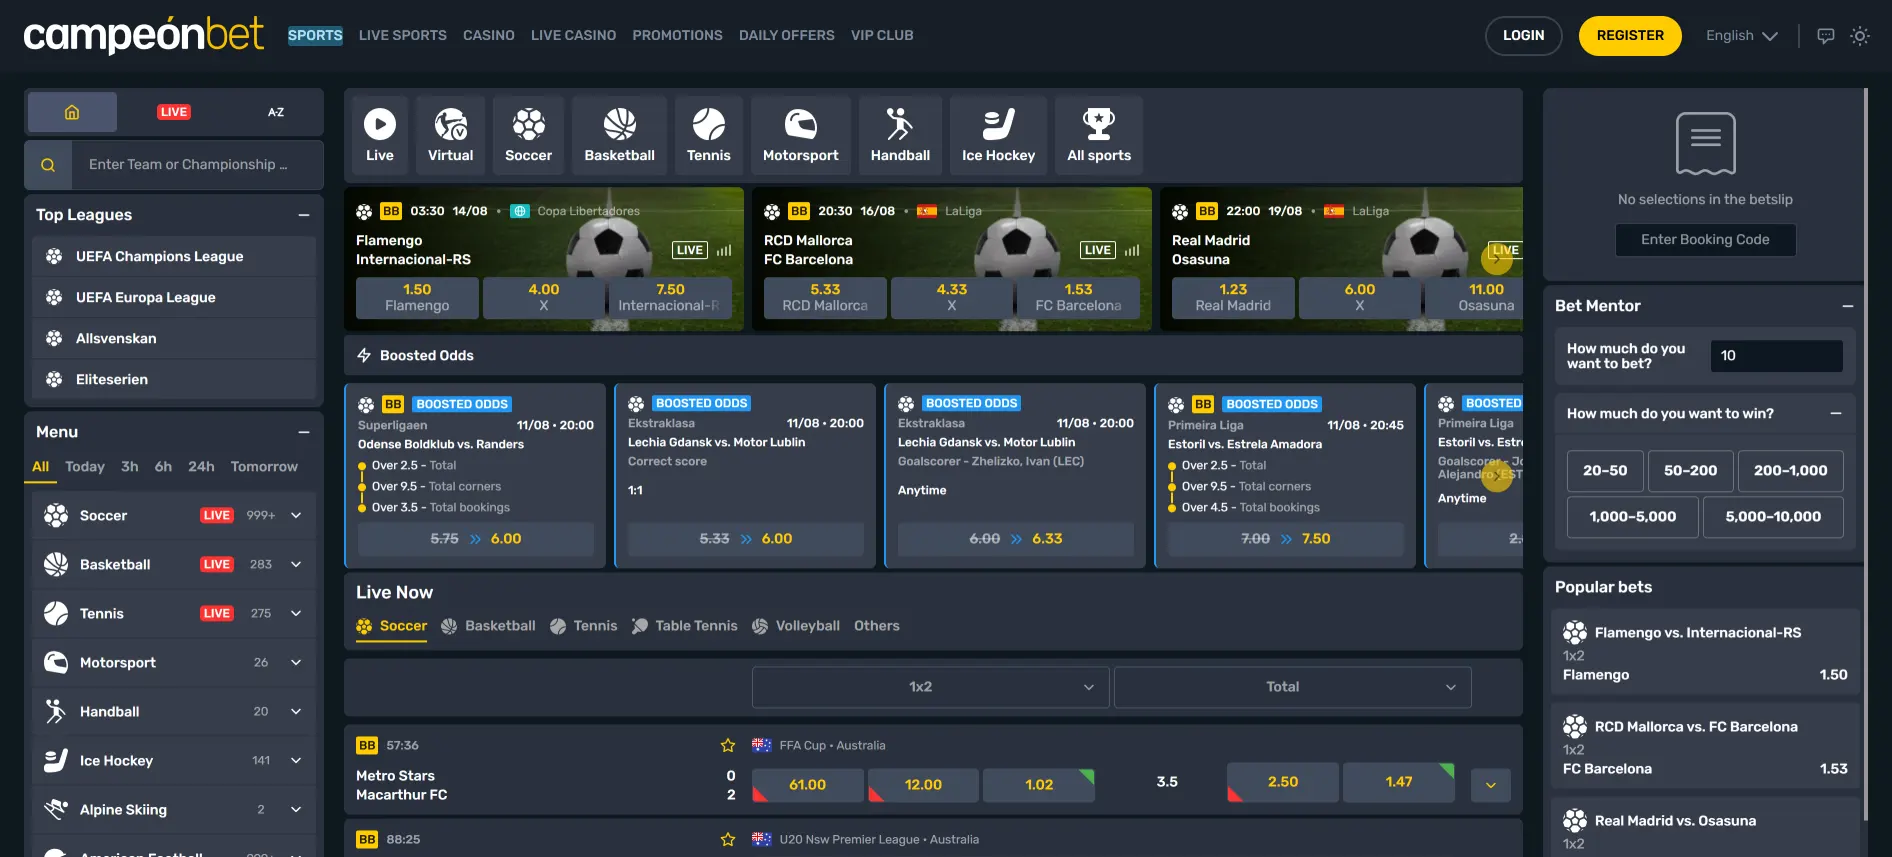
Task: Click the team or championship search field
Action: 198,165
